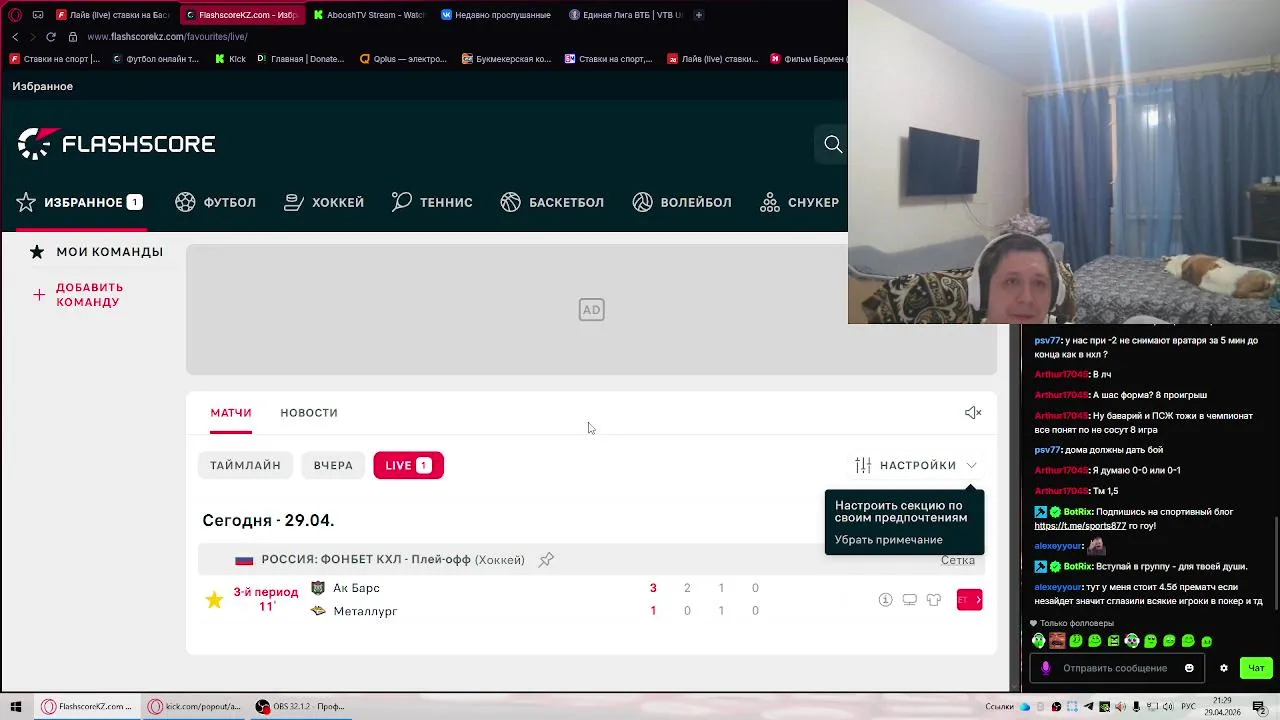Go to the Футбол section
This screenshot has height=720, width=1280.
[216, 202]
